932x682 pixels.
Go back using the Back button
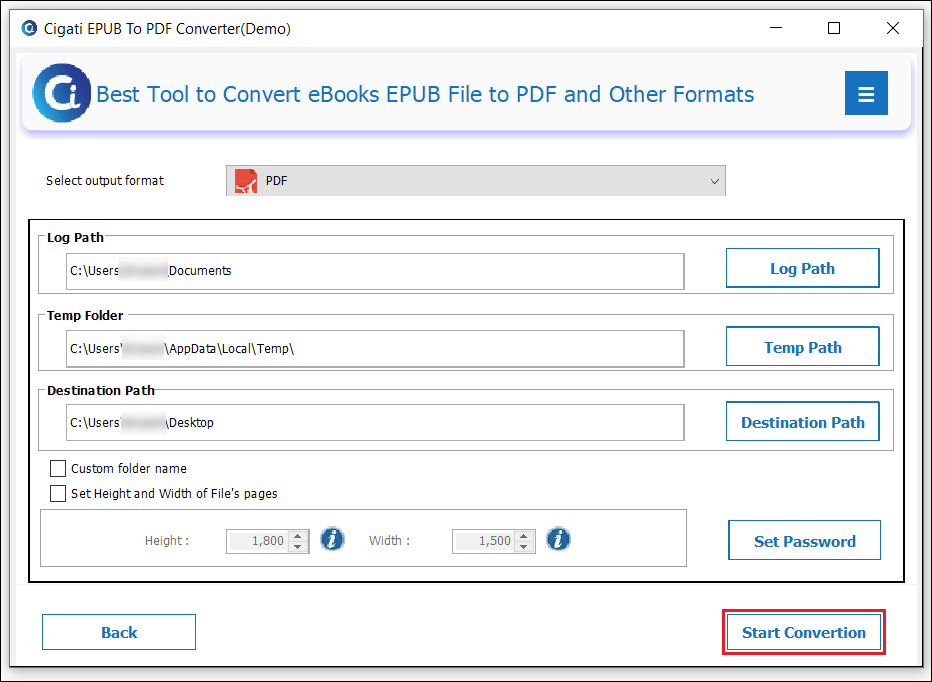click(x=119, y=632)
